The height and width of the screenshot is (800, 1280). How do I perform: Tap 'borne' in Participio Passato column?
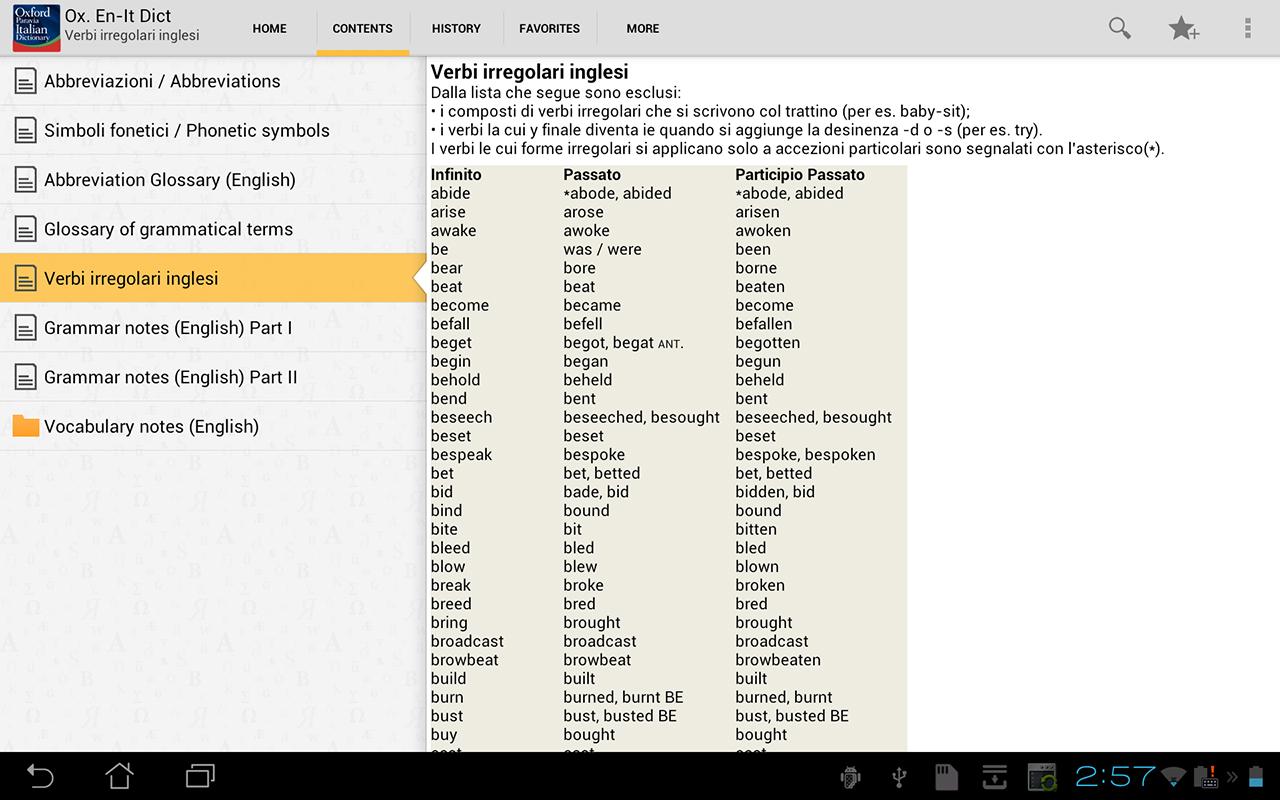[x=756, y=268]
